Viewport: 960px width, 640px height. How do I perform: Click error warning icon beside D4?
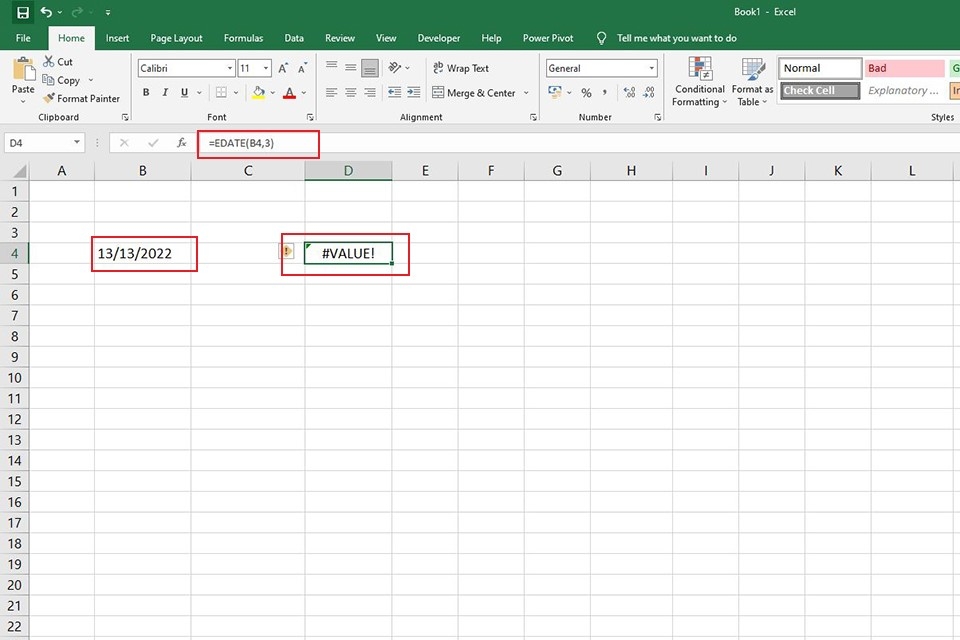pyautogui.click(x=287, y=251)
